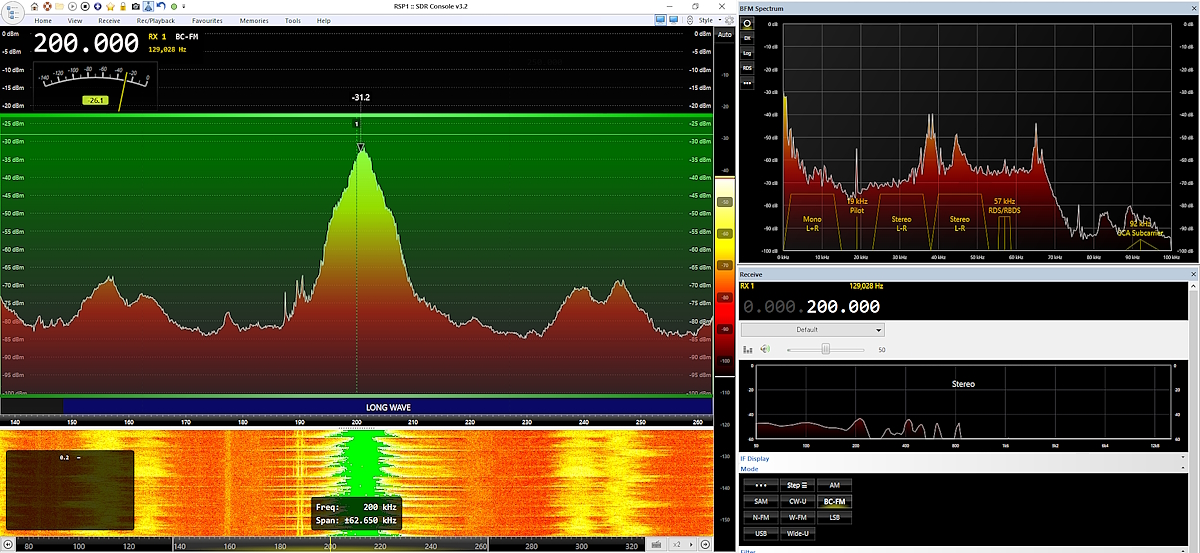Toggle the RDS button in BFM Spectrum
Image resolution: width=1200 pixels, height=553 pixels.
(x=747, y=68)
